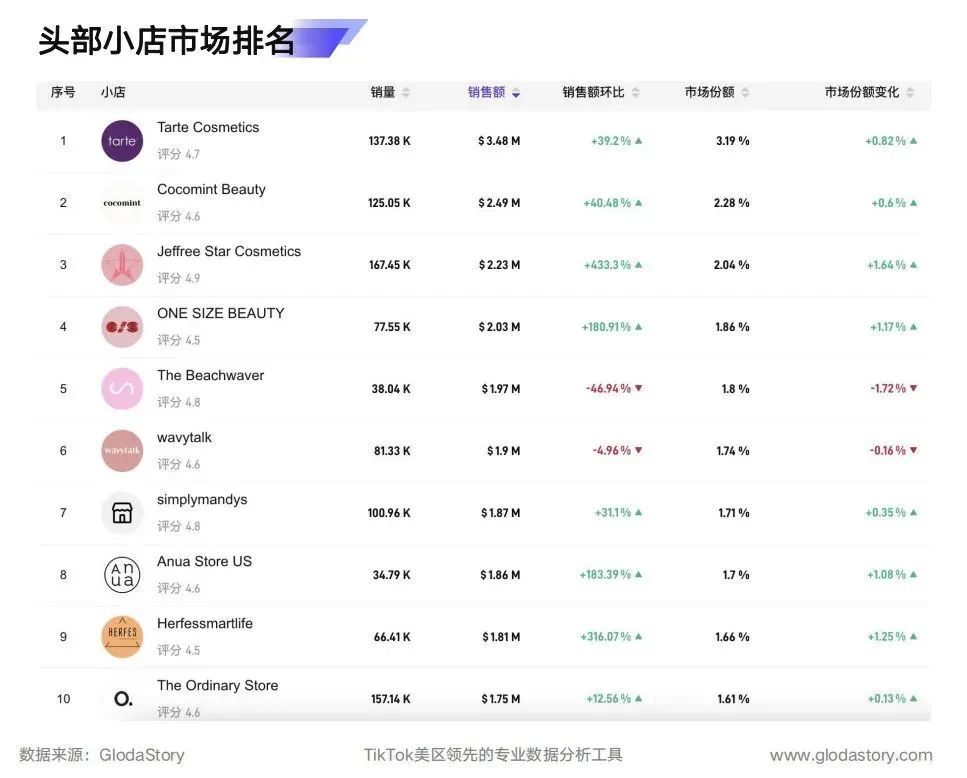Click the Cocomint Beauty shop logo
Image resolution: width=967 pixels, height=778 pixels.
[122, 203]
